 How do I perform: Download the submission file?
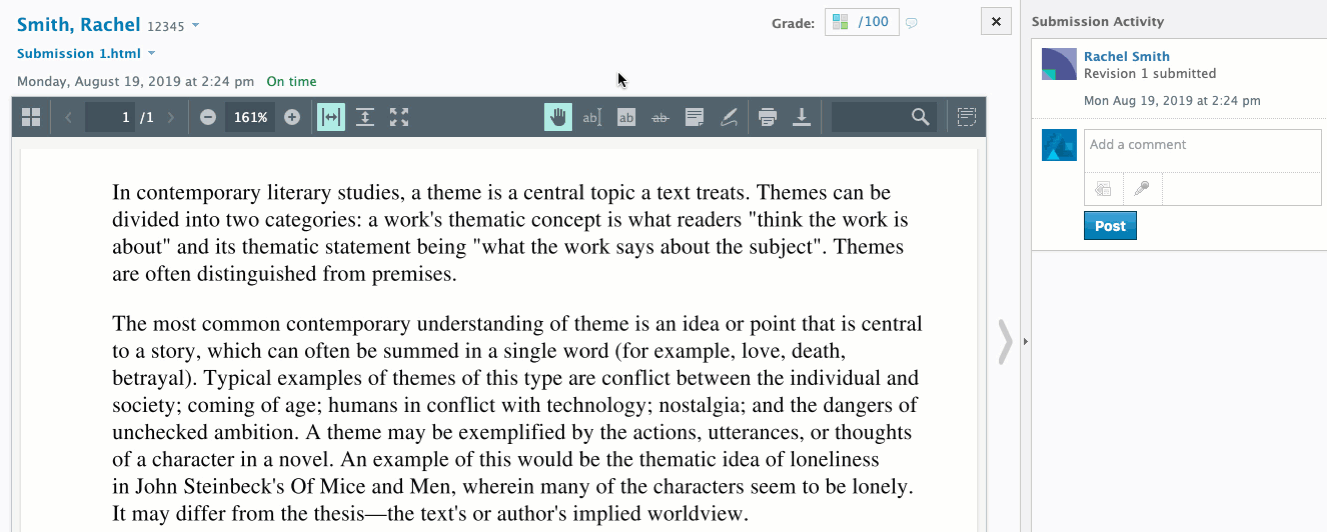(801, 117)
